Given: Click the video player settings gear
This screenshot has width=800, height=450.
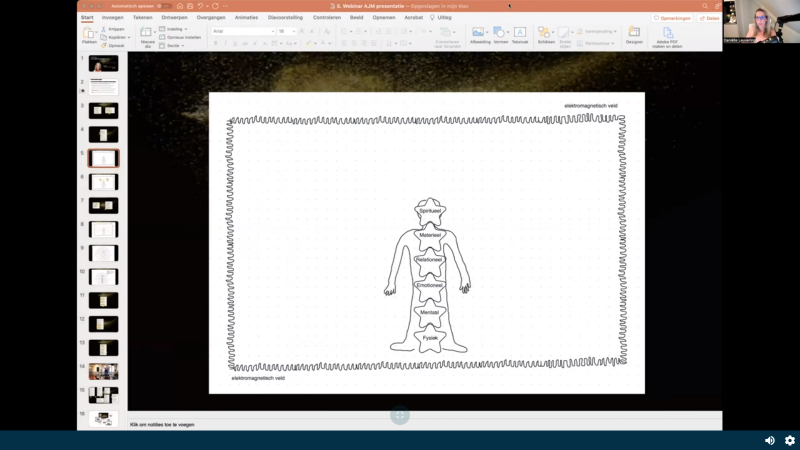Looking at the screenshot, I should pos(789,440).
